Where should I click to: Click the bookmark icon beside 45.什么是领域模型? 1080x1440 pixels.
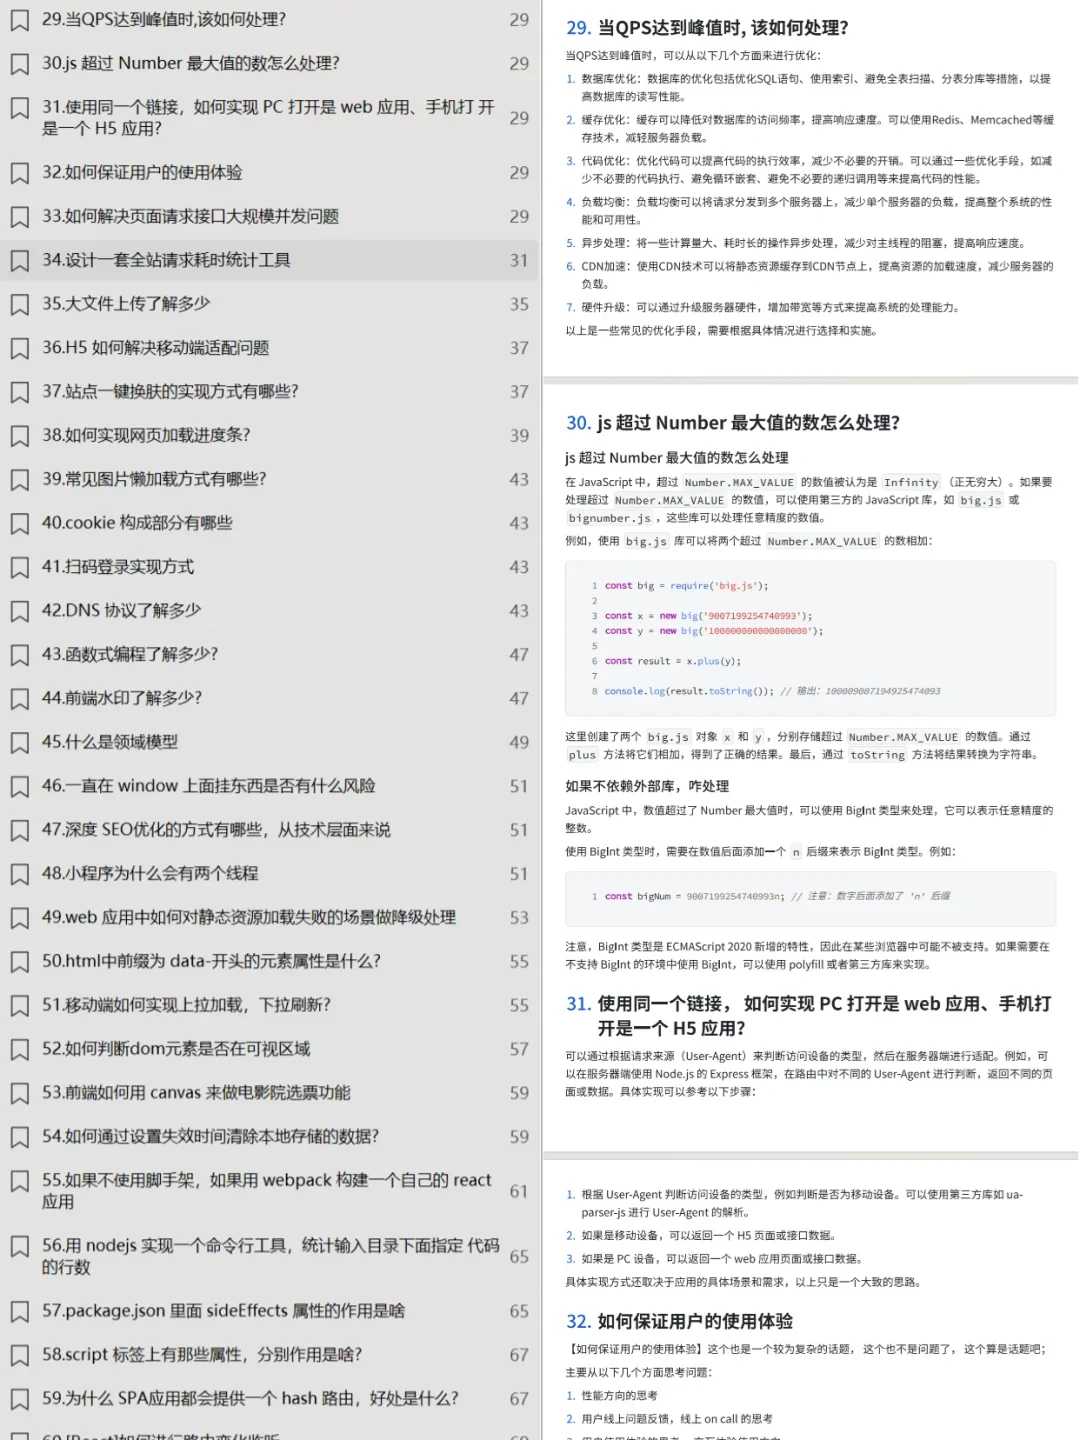(20, 743)
